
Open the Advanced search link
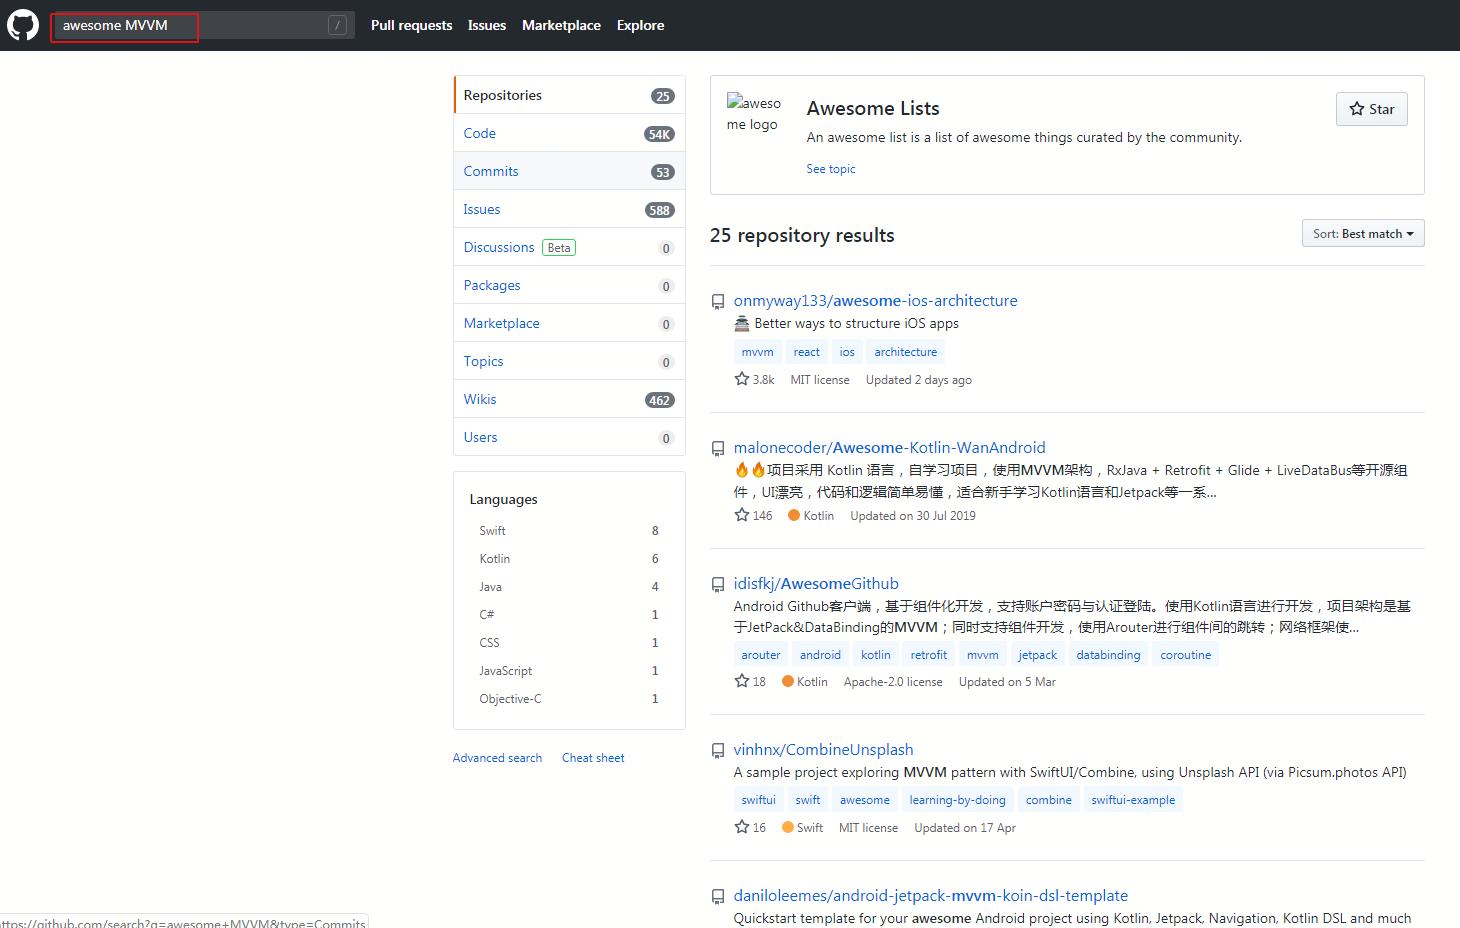coord(497,758)
